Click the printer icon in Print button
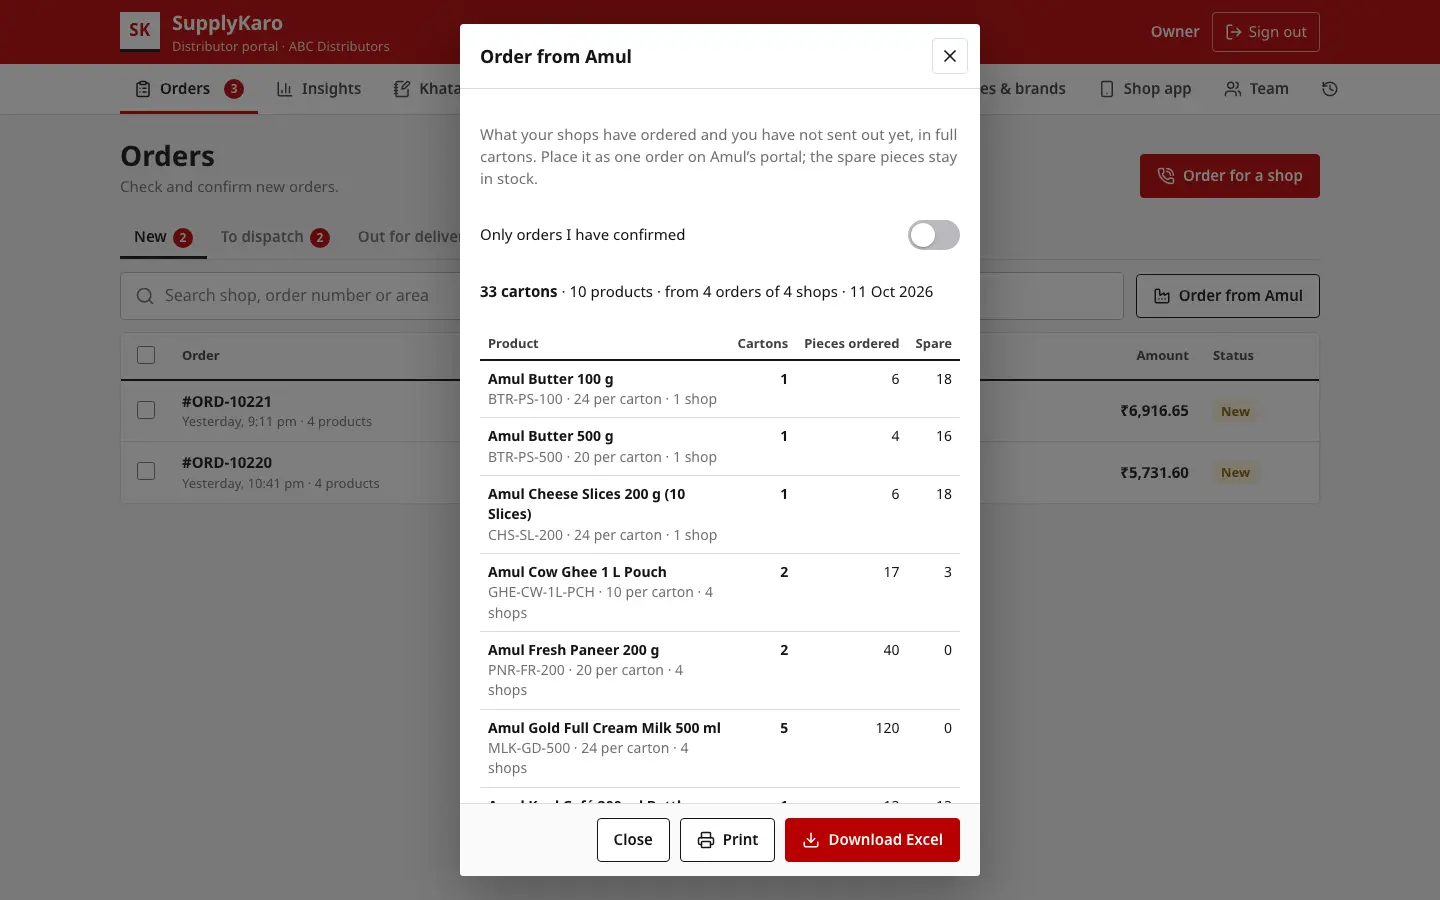The height and width of the screenshot is (900, 1440). coord(706,840)
